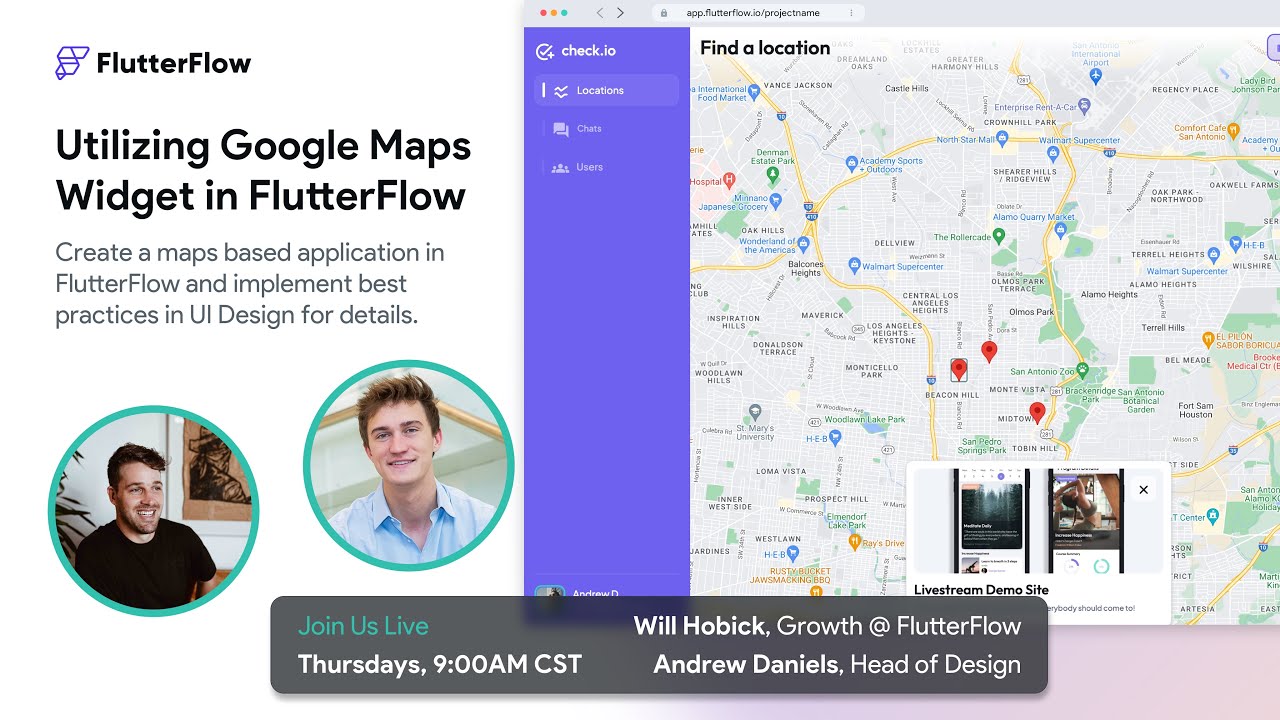Close the Livestream Demo Site card
Viewport: 1280px width, 720px height.
pyautogui.click(x=1143, y=490)
